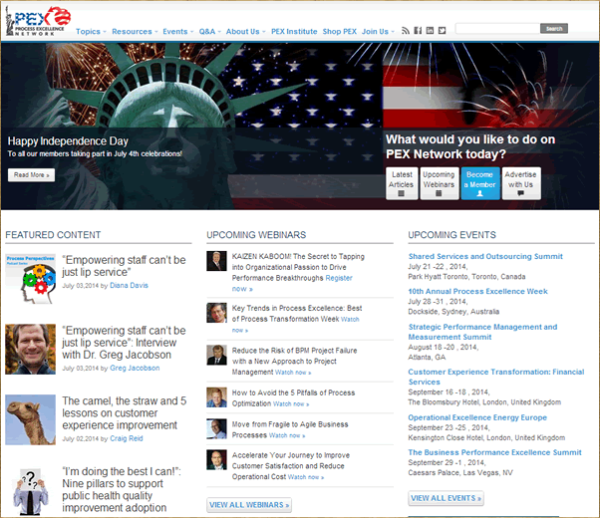Image resolution: width=600 pixels, height=518 pixels.
Task: Open Customer Experience Transformation: Financial Services event
Action: [496, 377]
